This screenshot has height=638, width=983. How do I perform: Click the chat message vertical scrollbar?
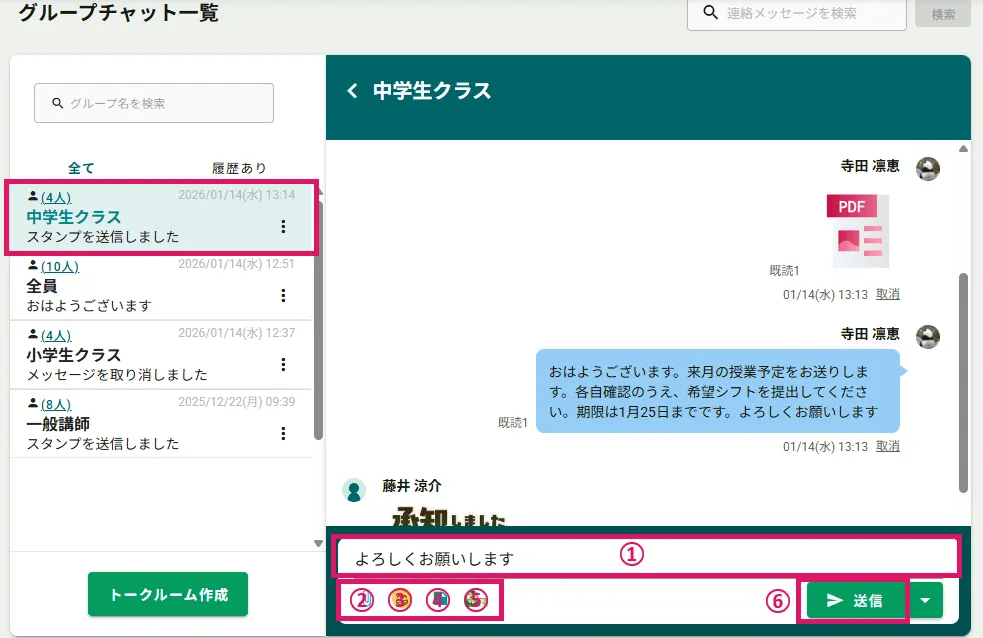pyautogui.click(x=963, y=380)
